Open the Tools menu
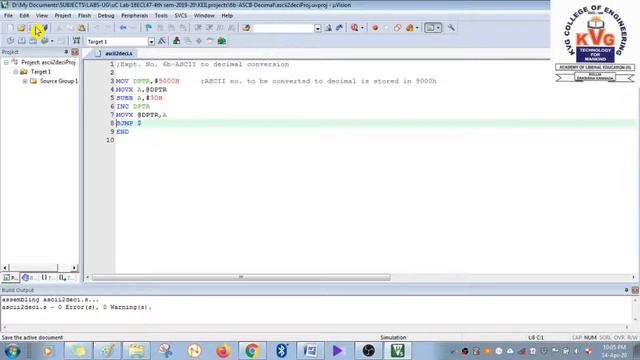Screen dimensions: 640x360 coord(161,16)
